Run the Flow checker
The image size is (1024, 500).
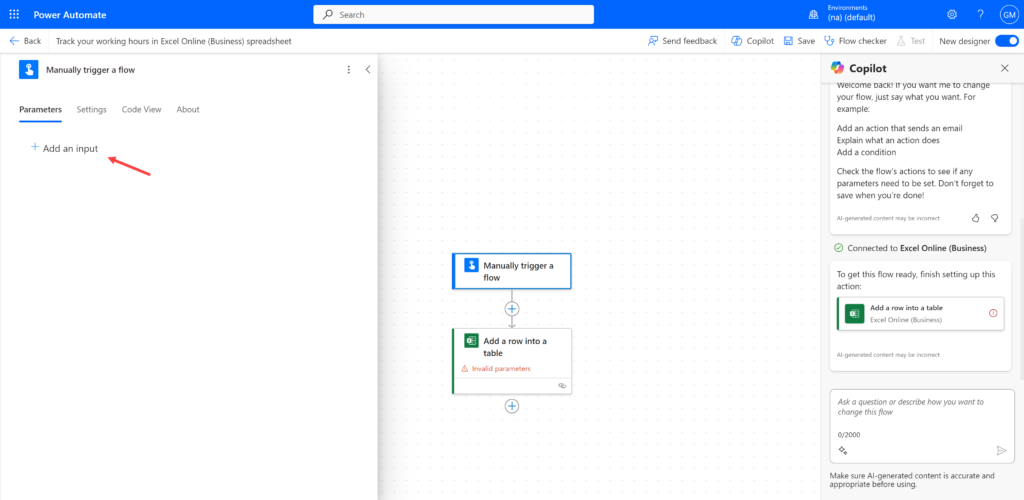[856, 40]
